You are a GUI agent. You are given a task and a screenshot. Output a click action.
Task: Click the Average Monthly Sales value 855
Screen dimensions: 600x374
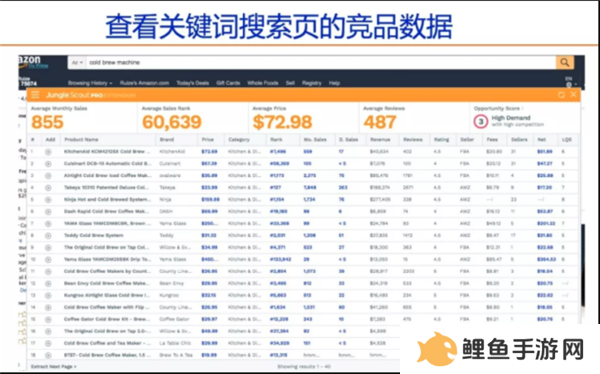pyautogui.click(x=47, y=122)
